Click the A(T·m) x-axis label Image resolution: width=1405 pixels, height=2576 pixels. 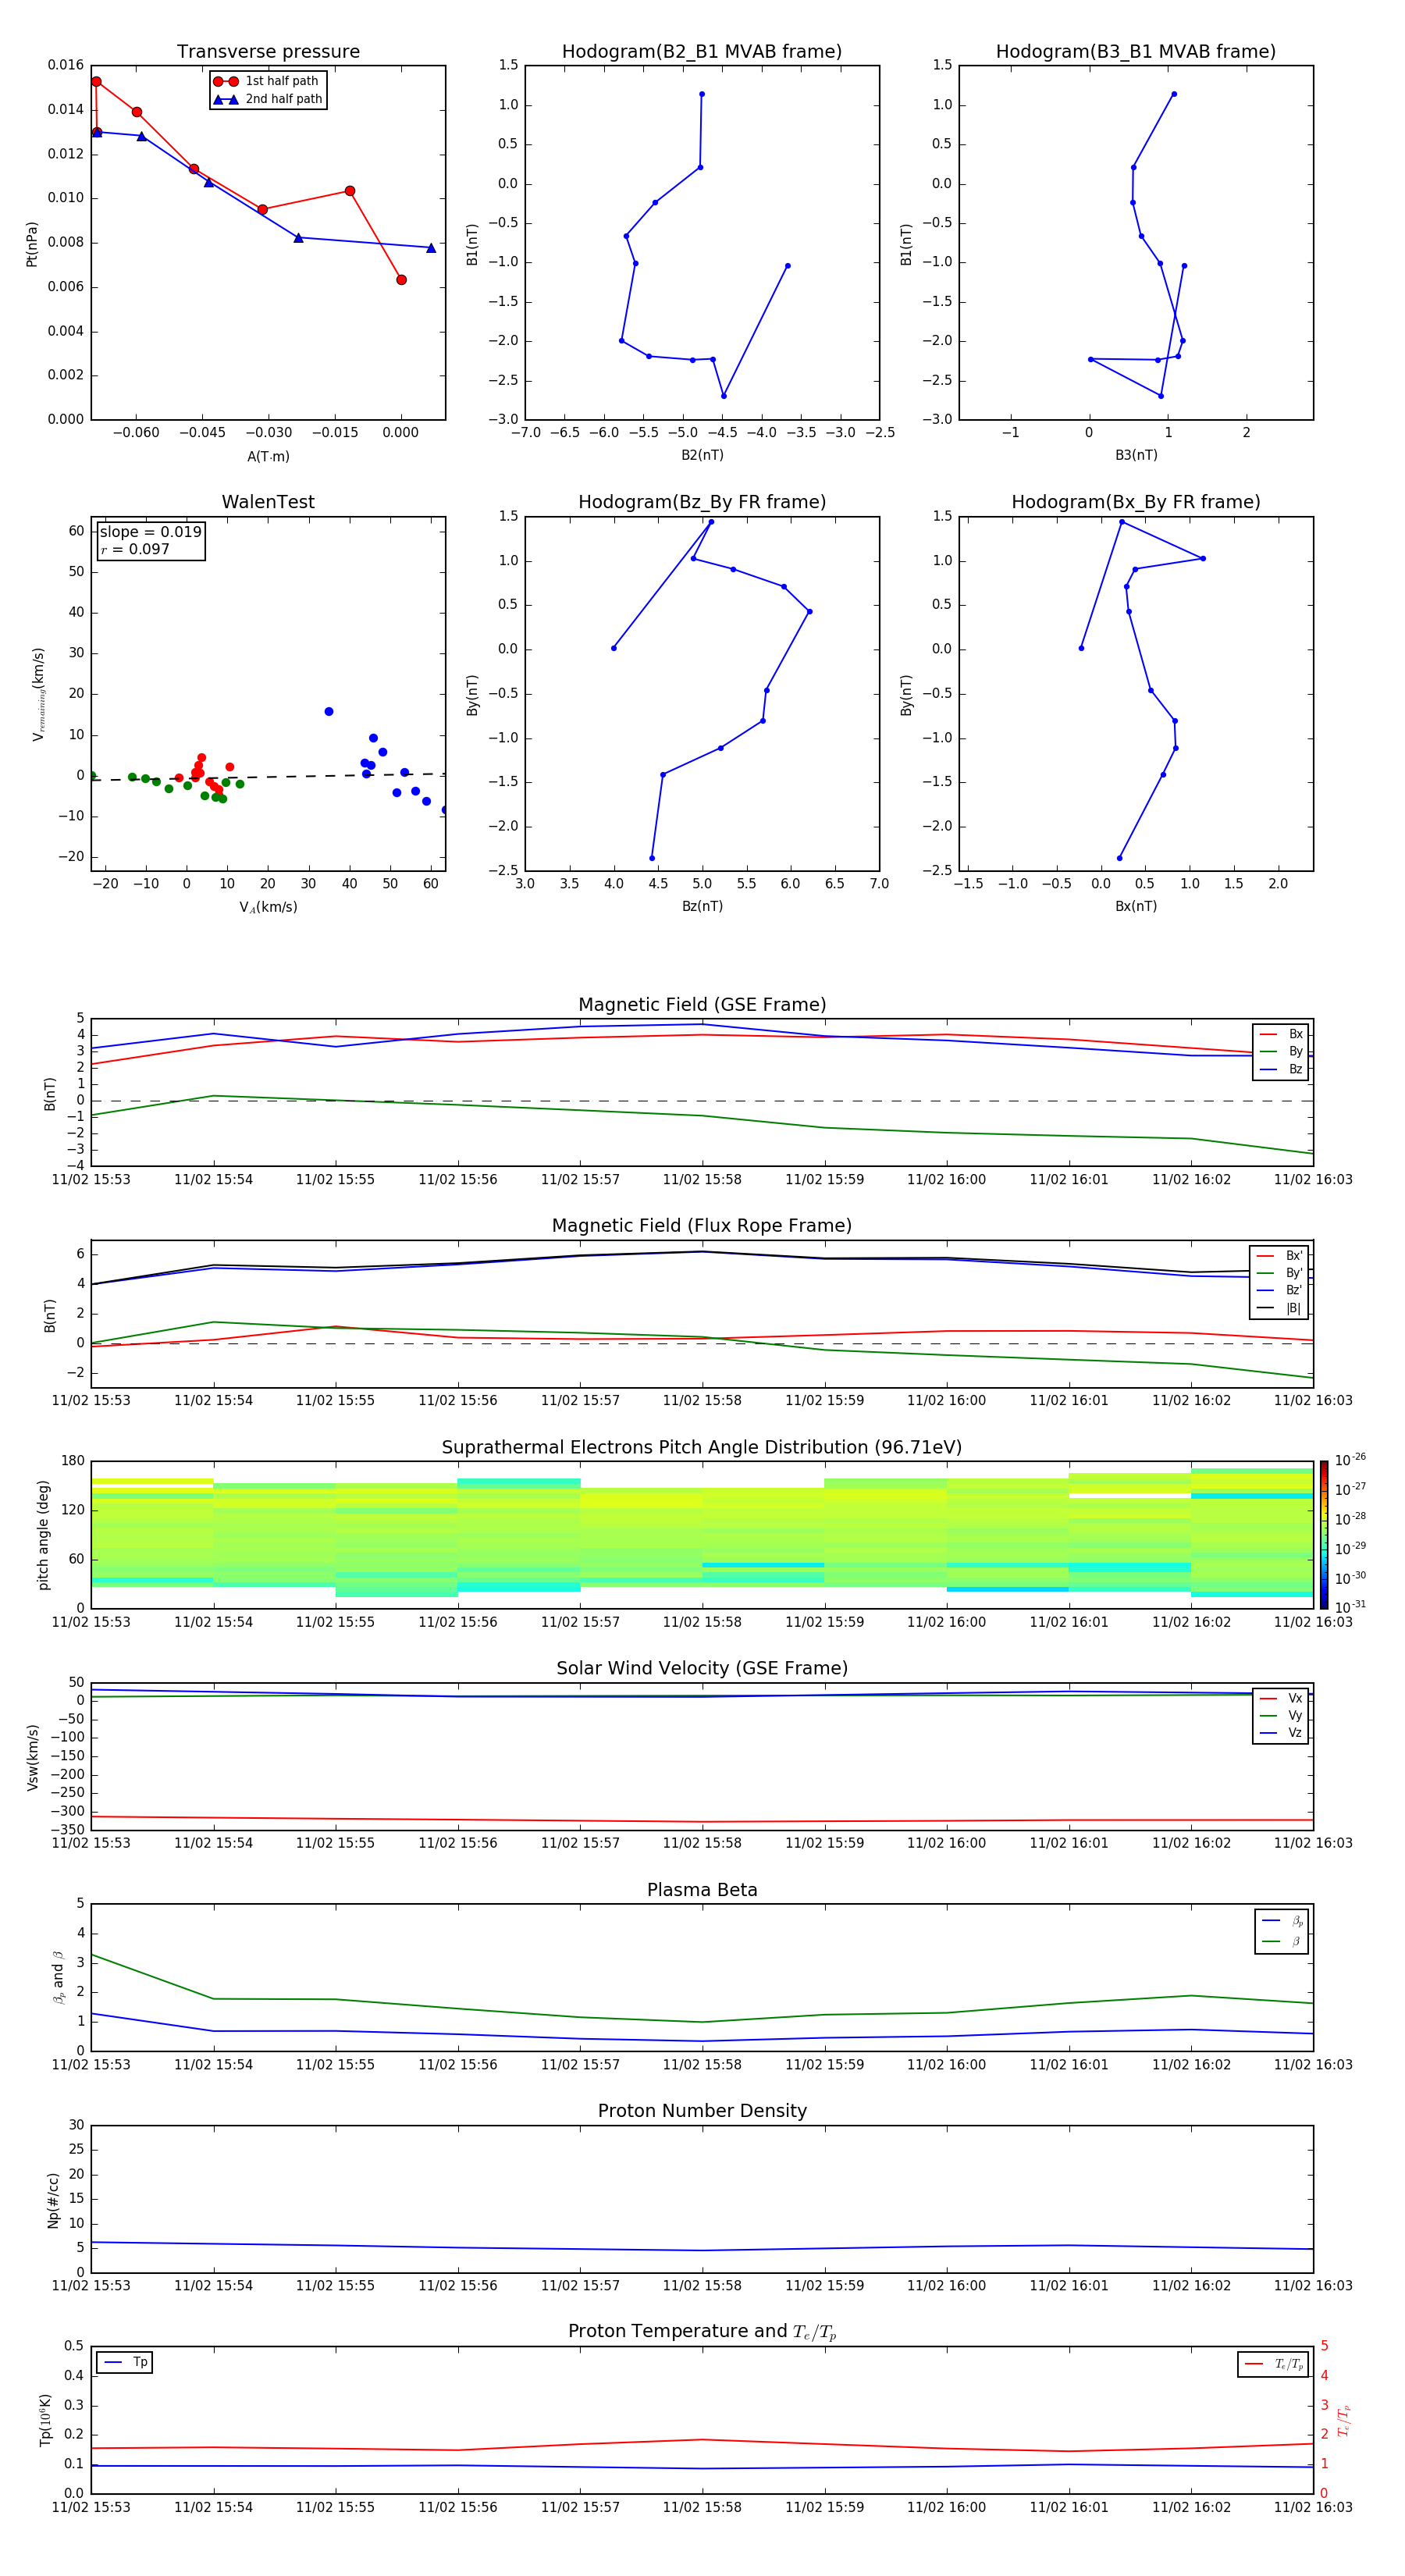[268, 456]
